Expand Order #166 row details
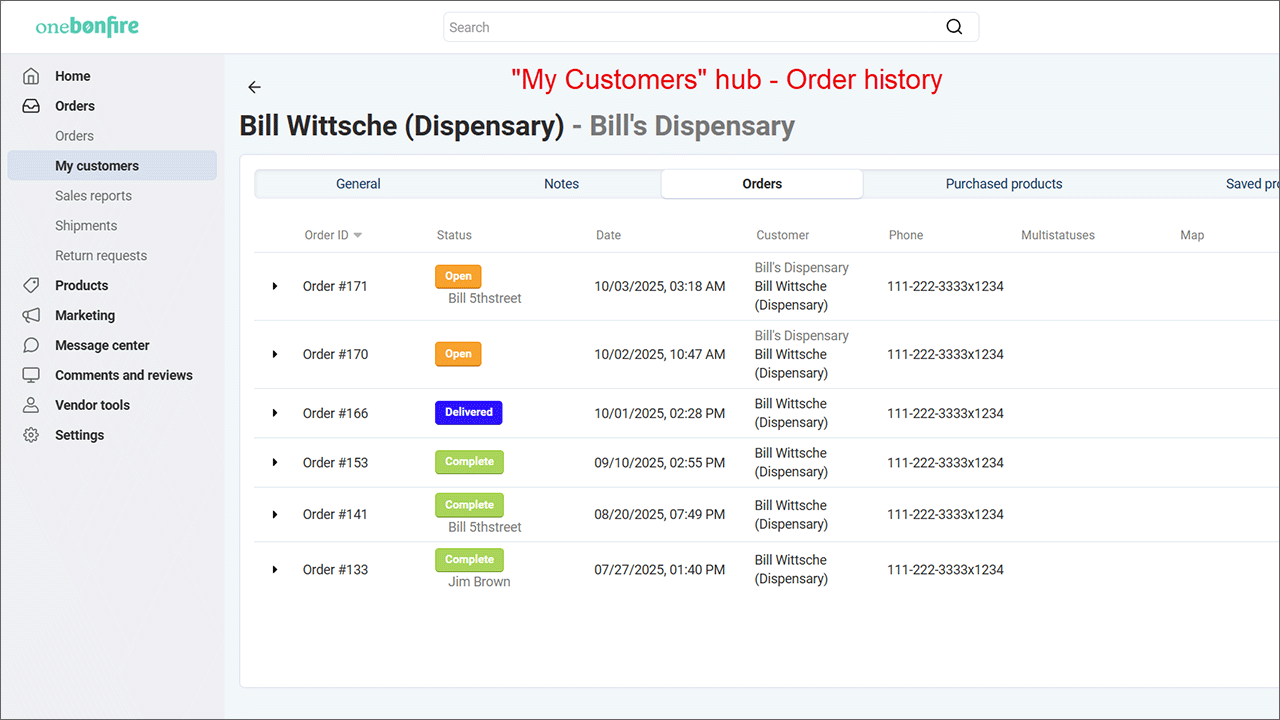 coord(275,413)
